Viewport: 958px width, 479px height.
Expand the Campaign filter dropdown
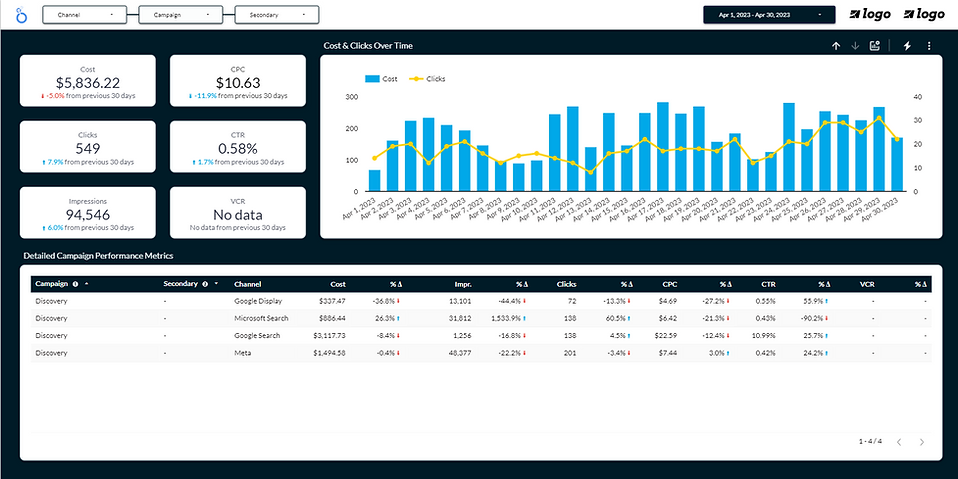[180, 15]
